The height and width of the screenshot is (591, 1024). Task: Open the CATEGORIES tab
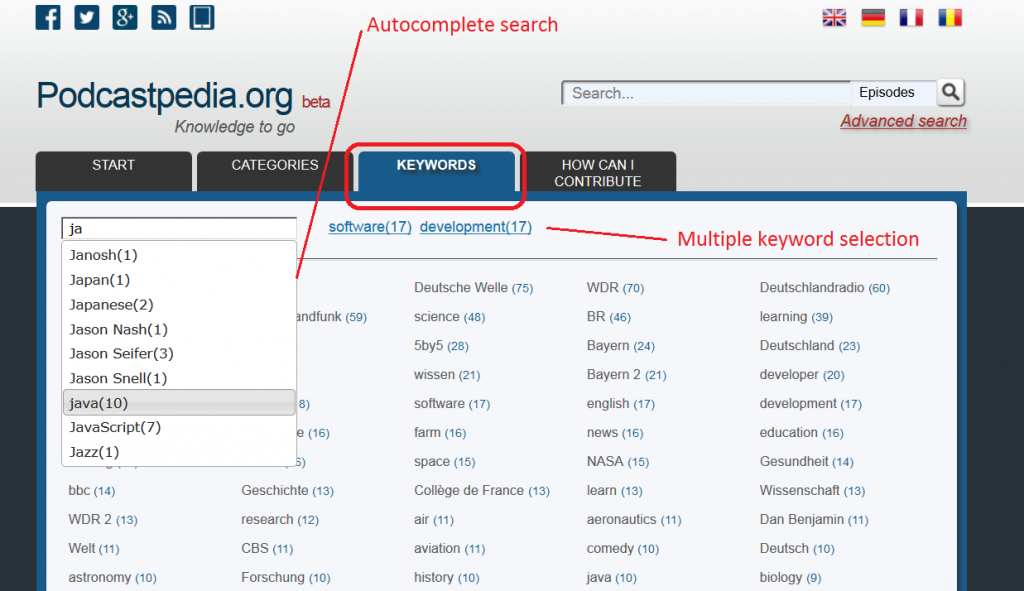(274, 166)
